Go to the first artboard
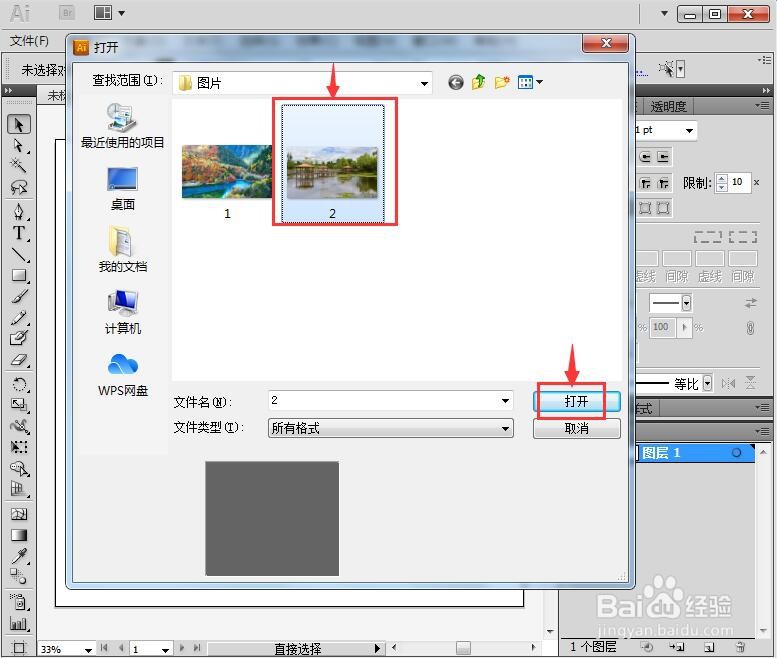This screenshot has width=777, height=658. (x=104, y=648)
